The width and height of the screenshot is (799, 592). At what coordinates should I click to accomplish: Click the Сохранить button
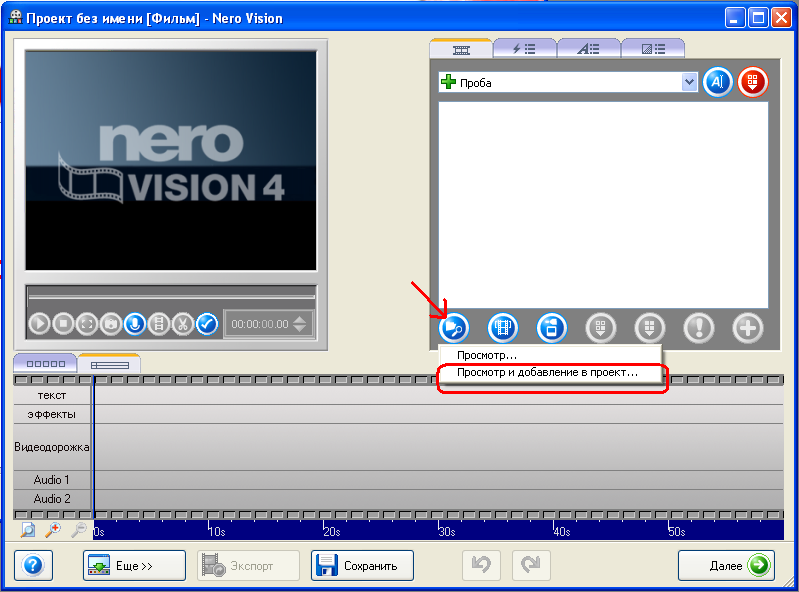(362, 565)
